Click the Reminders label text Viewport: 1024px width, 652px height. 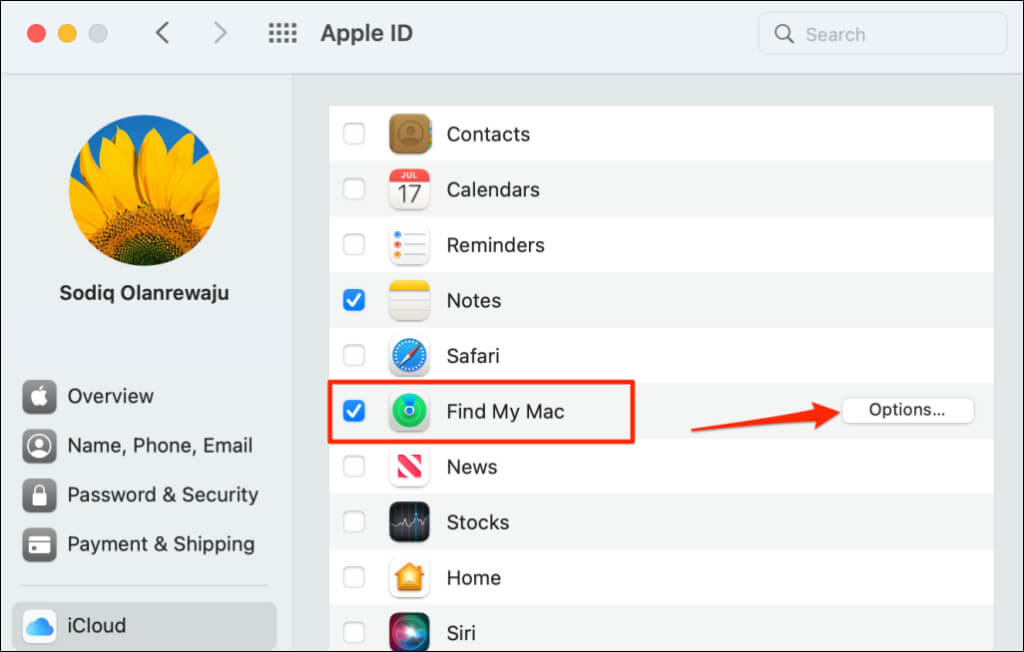[496, 245]
